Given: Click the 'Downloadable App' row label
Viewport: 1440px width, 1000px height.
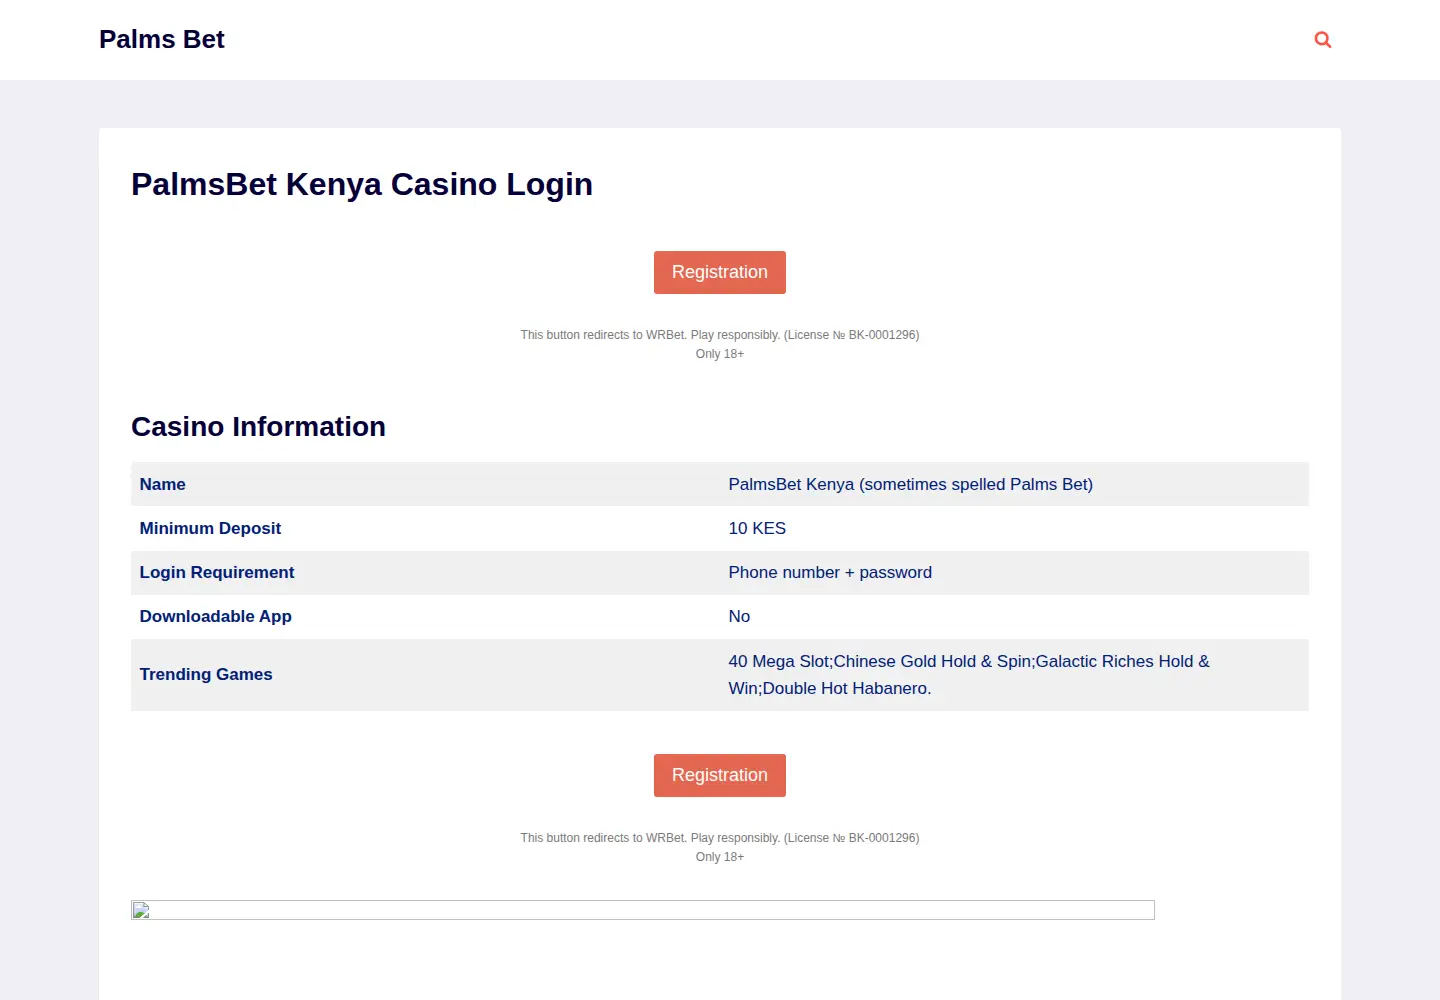Looking at the screenshot, I should pos(216,616).
